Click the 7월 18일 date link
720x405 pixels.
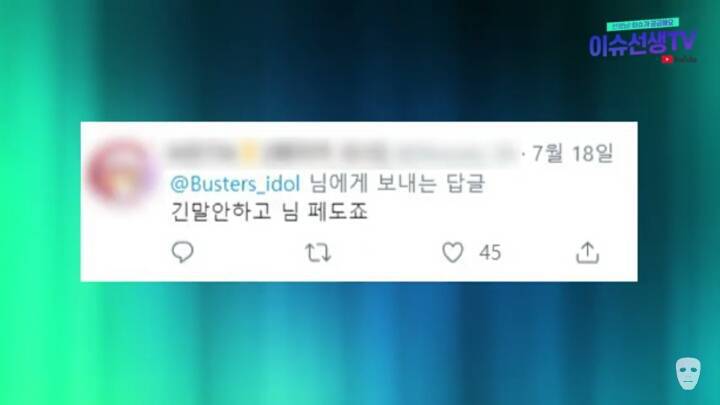point(573,153)
